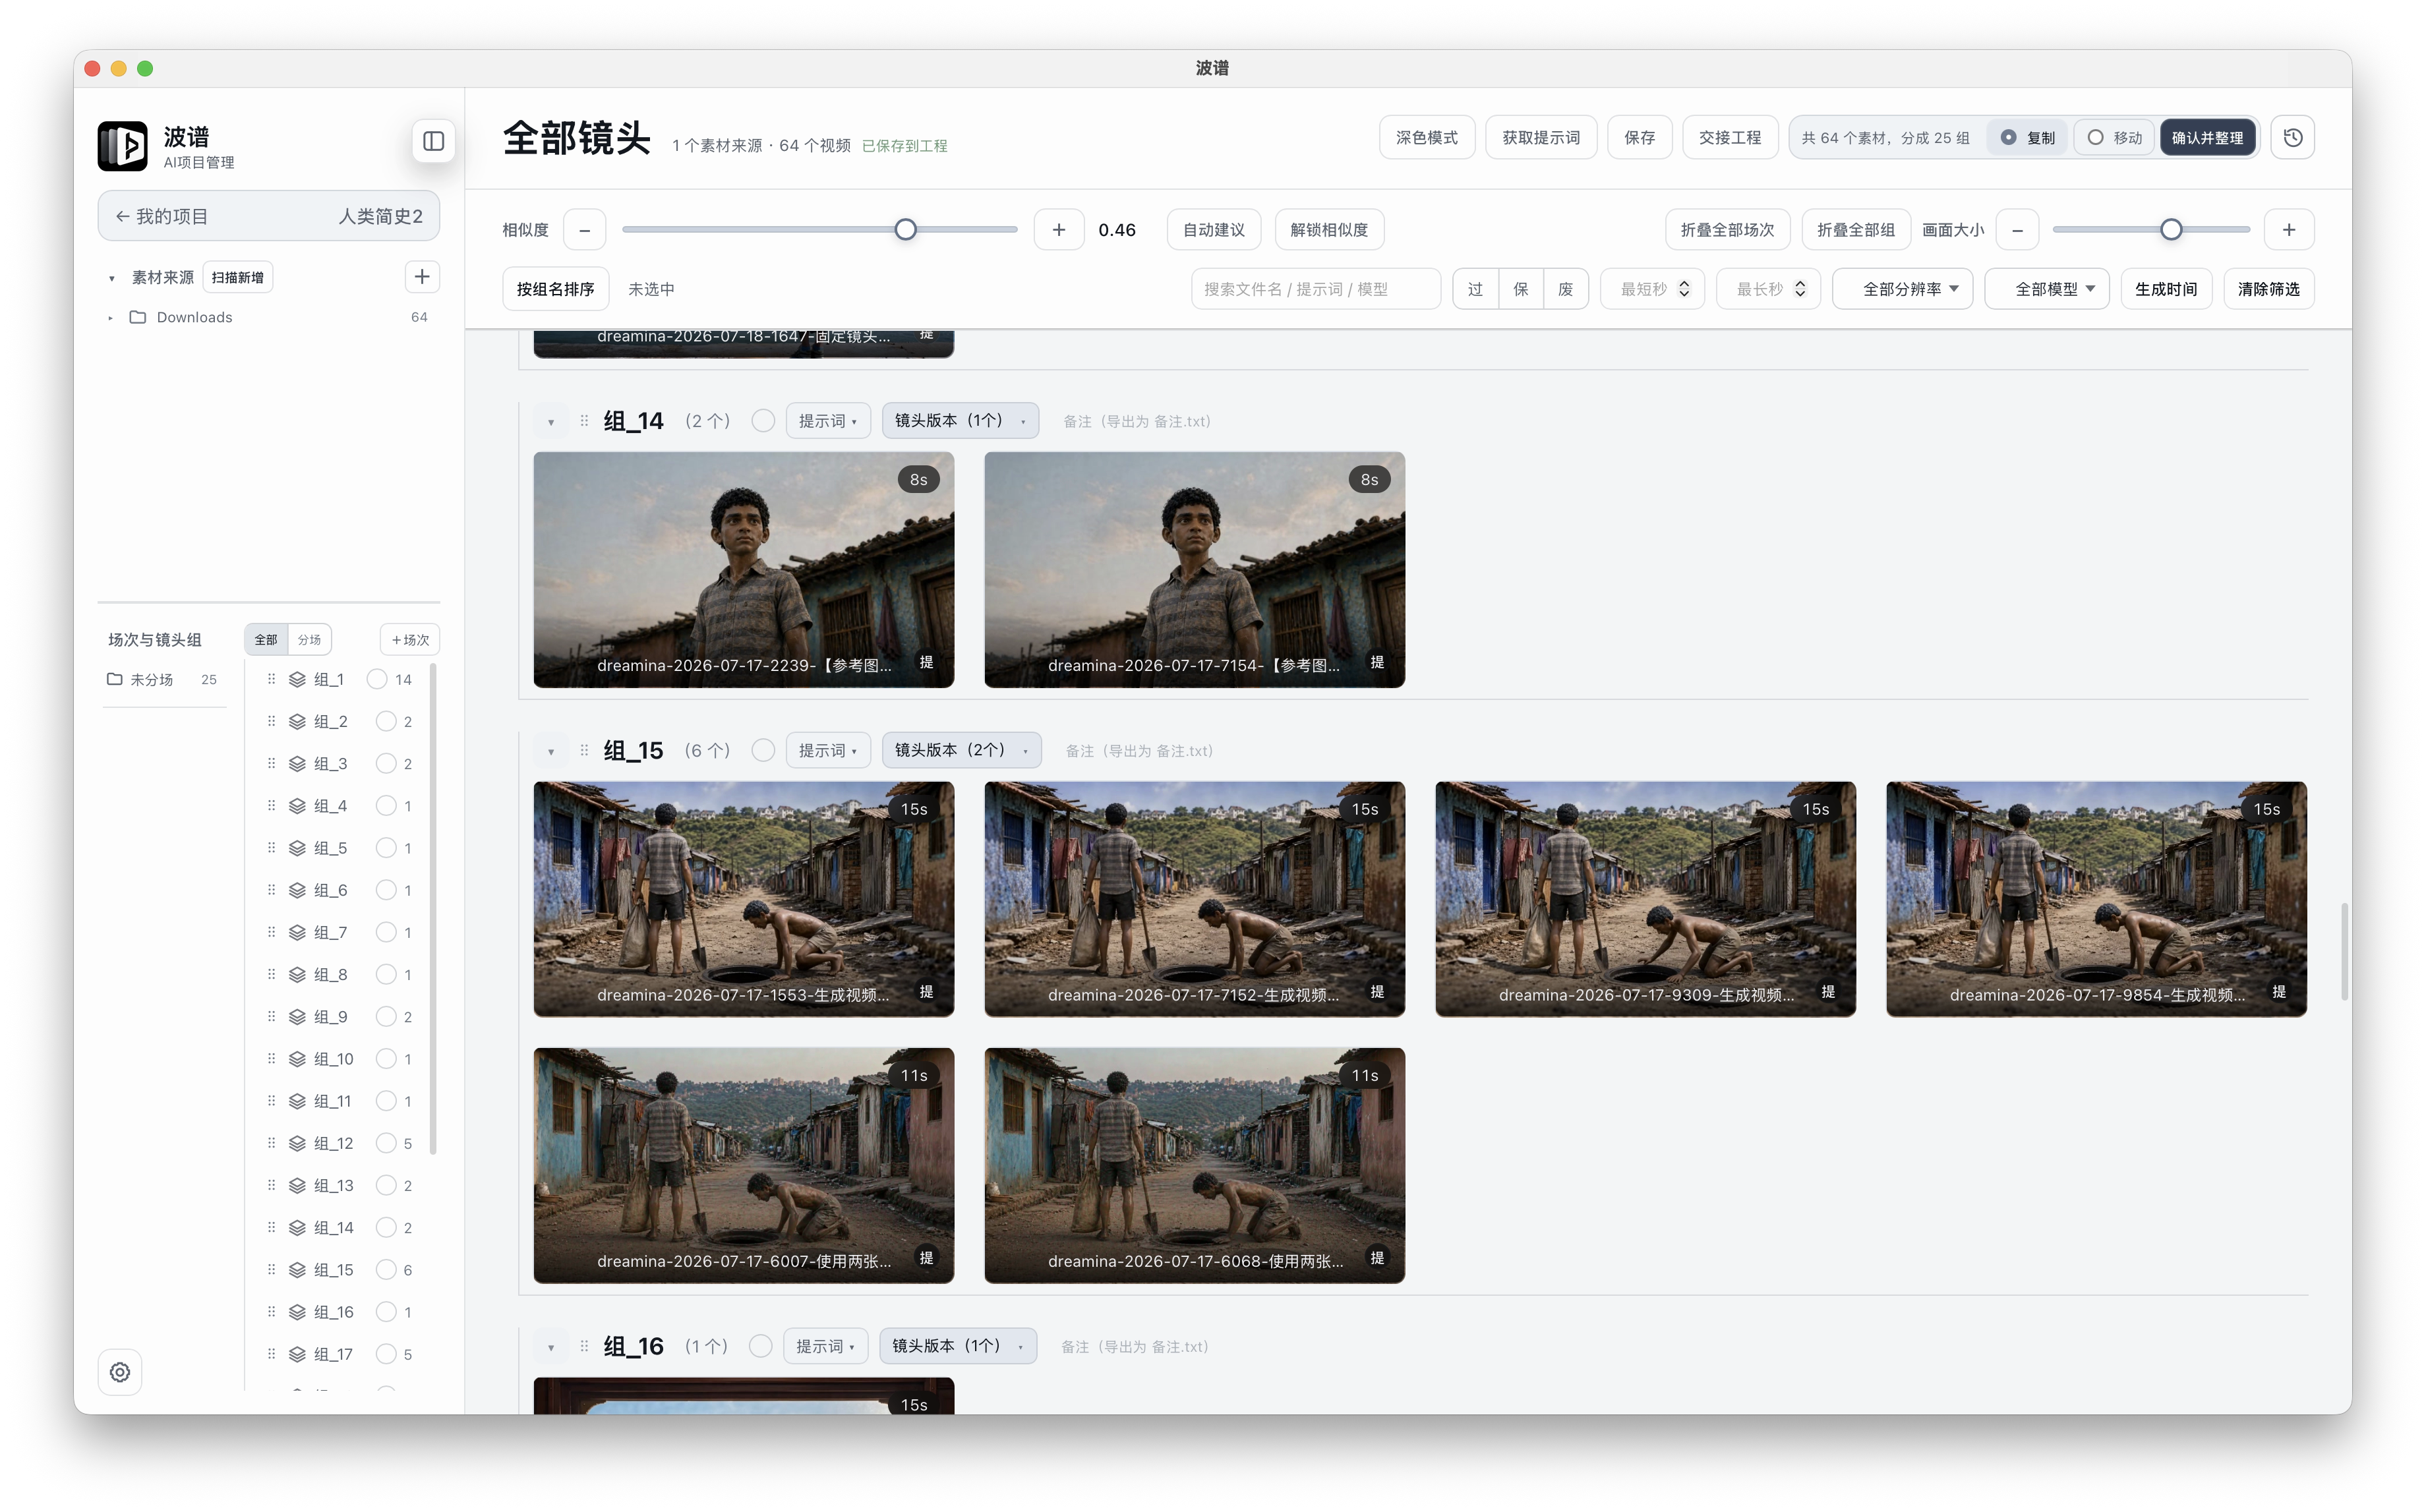Grab the drag handle of 组_15 header
Viewport: 2426px width, 1512px height.
pyautogui.click(x=584, y=750)
